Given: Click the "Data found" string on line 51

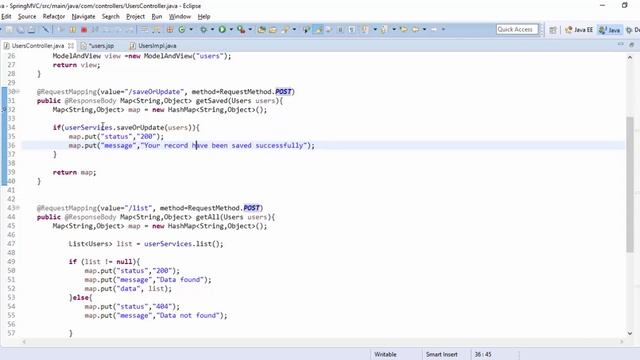Looking at the screenshot, I should [180, 280].
